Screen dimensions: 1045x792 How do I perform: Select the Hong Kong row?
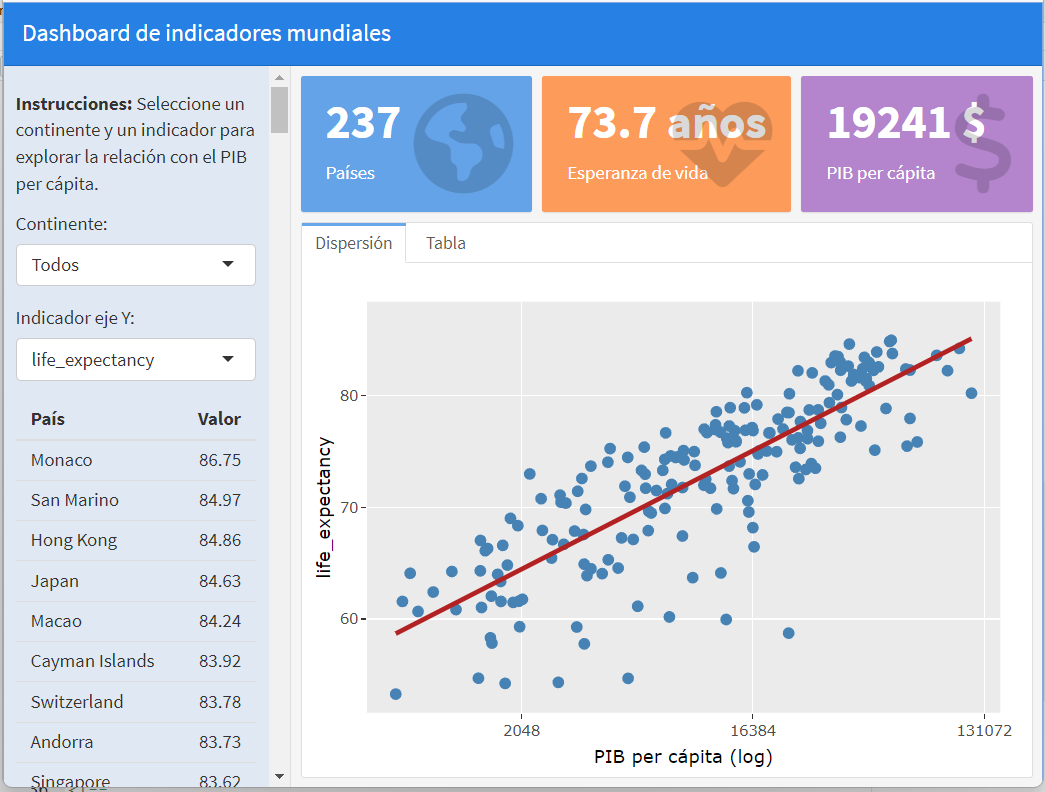tap(136, 540)
